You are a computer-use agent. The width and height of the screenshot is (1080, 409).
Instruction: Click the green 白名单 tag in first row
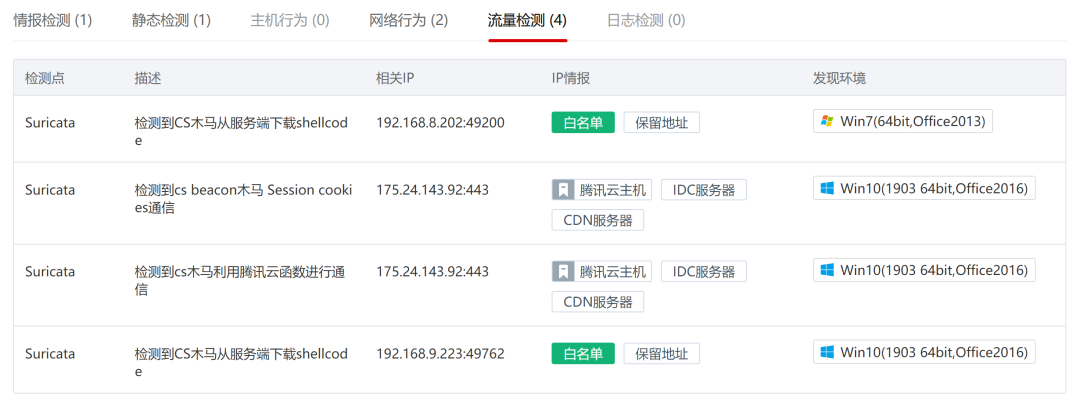(583, 123)
